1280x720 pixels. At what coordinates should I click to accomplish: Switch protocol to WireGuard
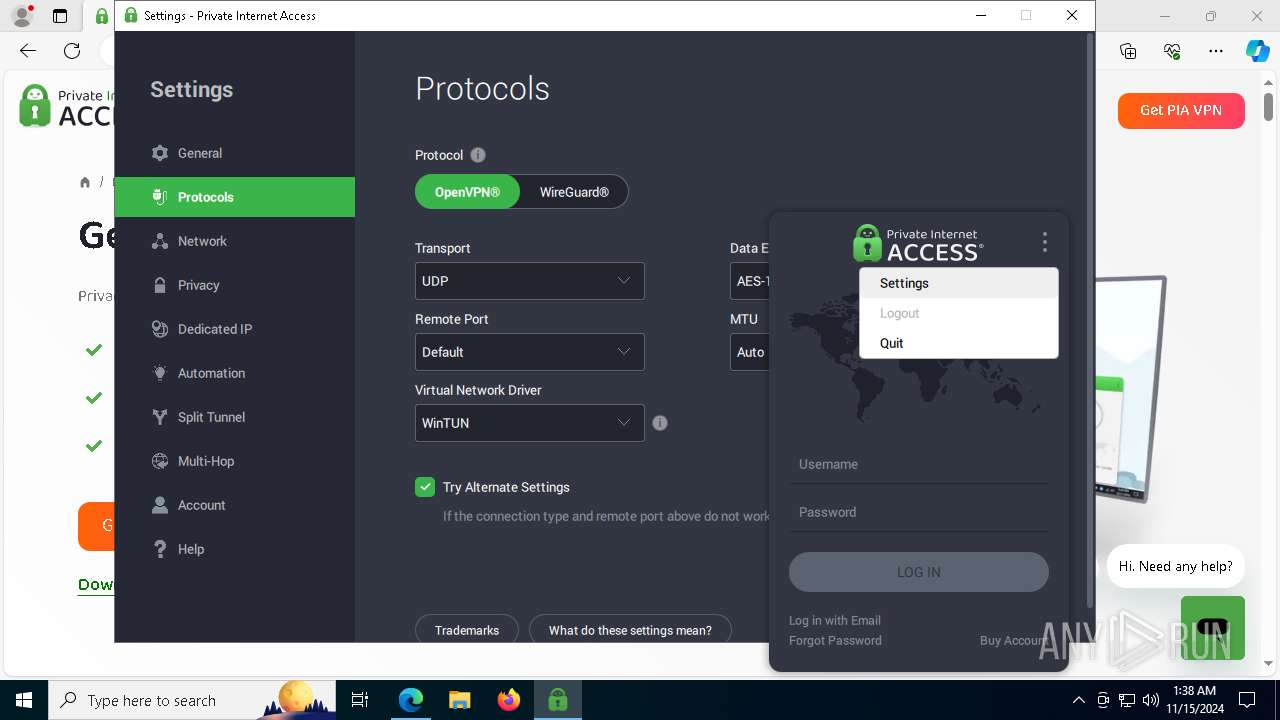574,192
